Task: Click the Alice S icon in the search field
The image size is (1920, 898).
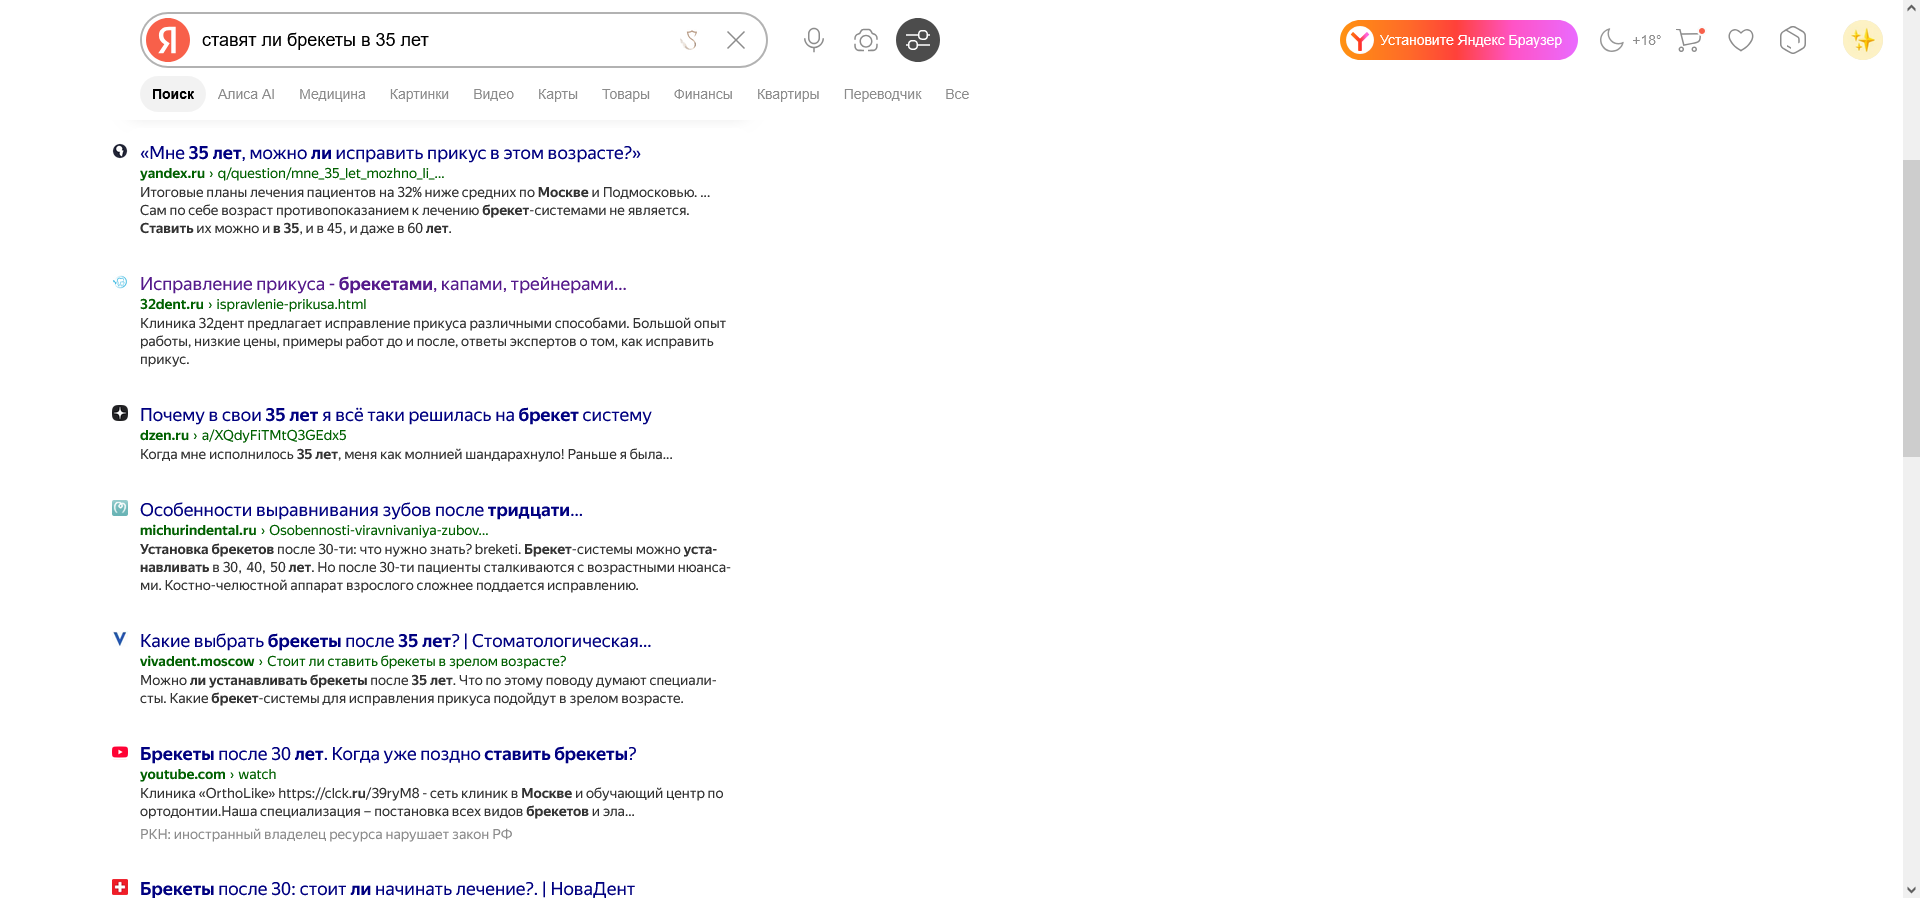Action: (689, 40)
